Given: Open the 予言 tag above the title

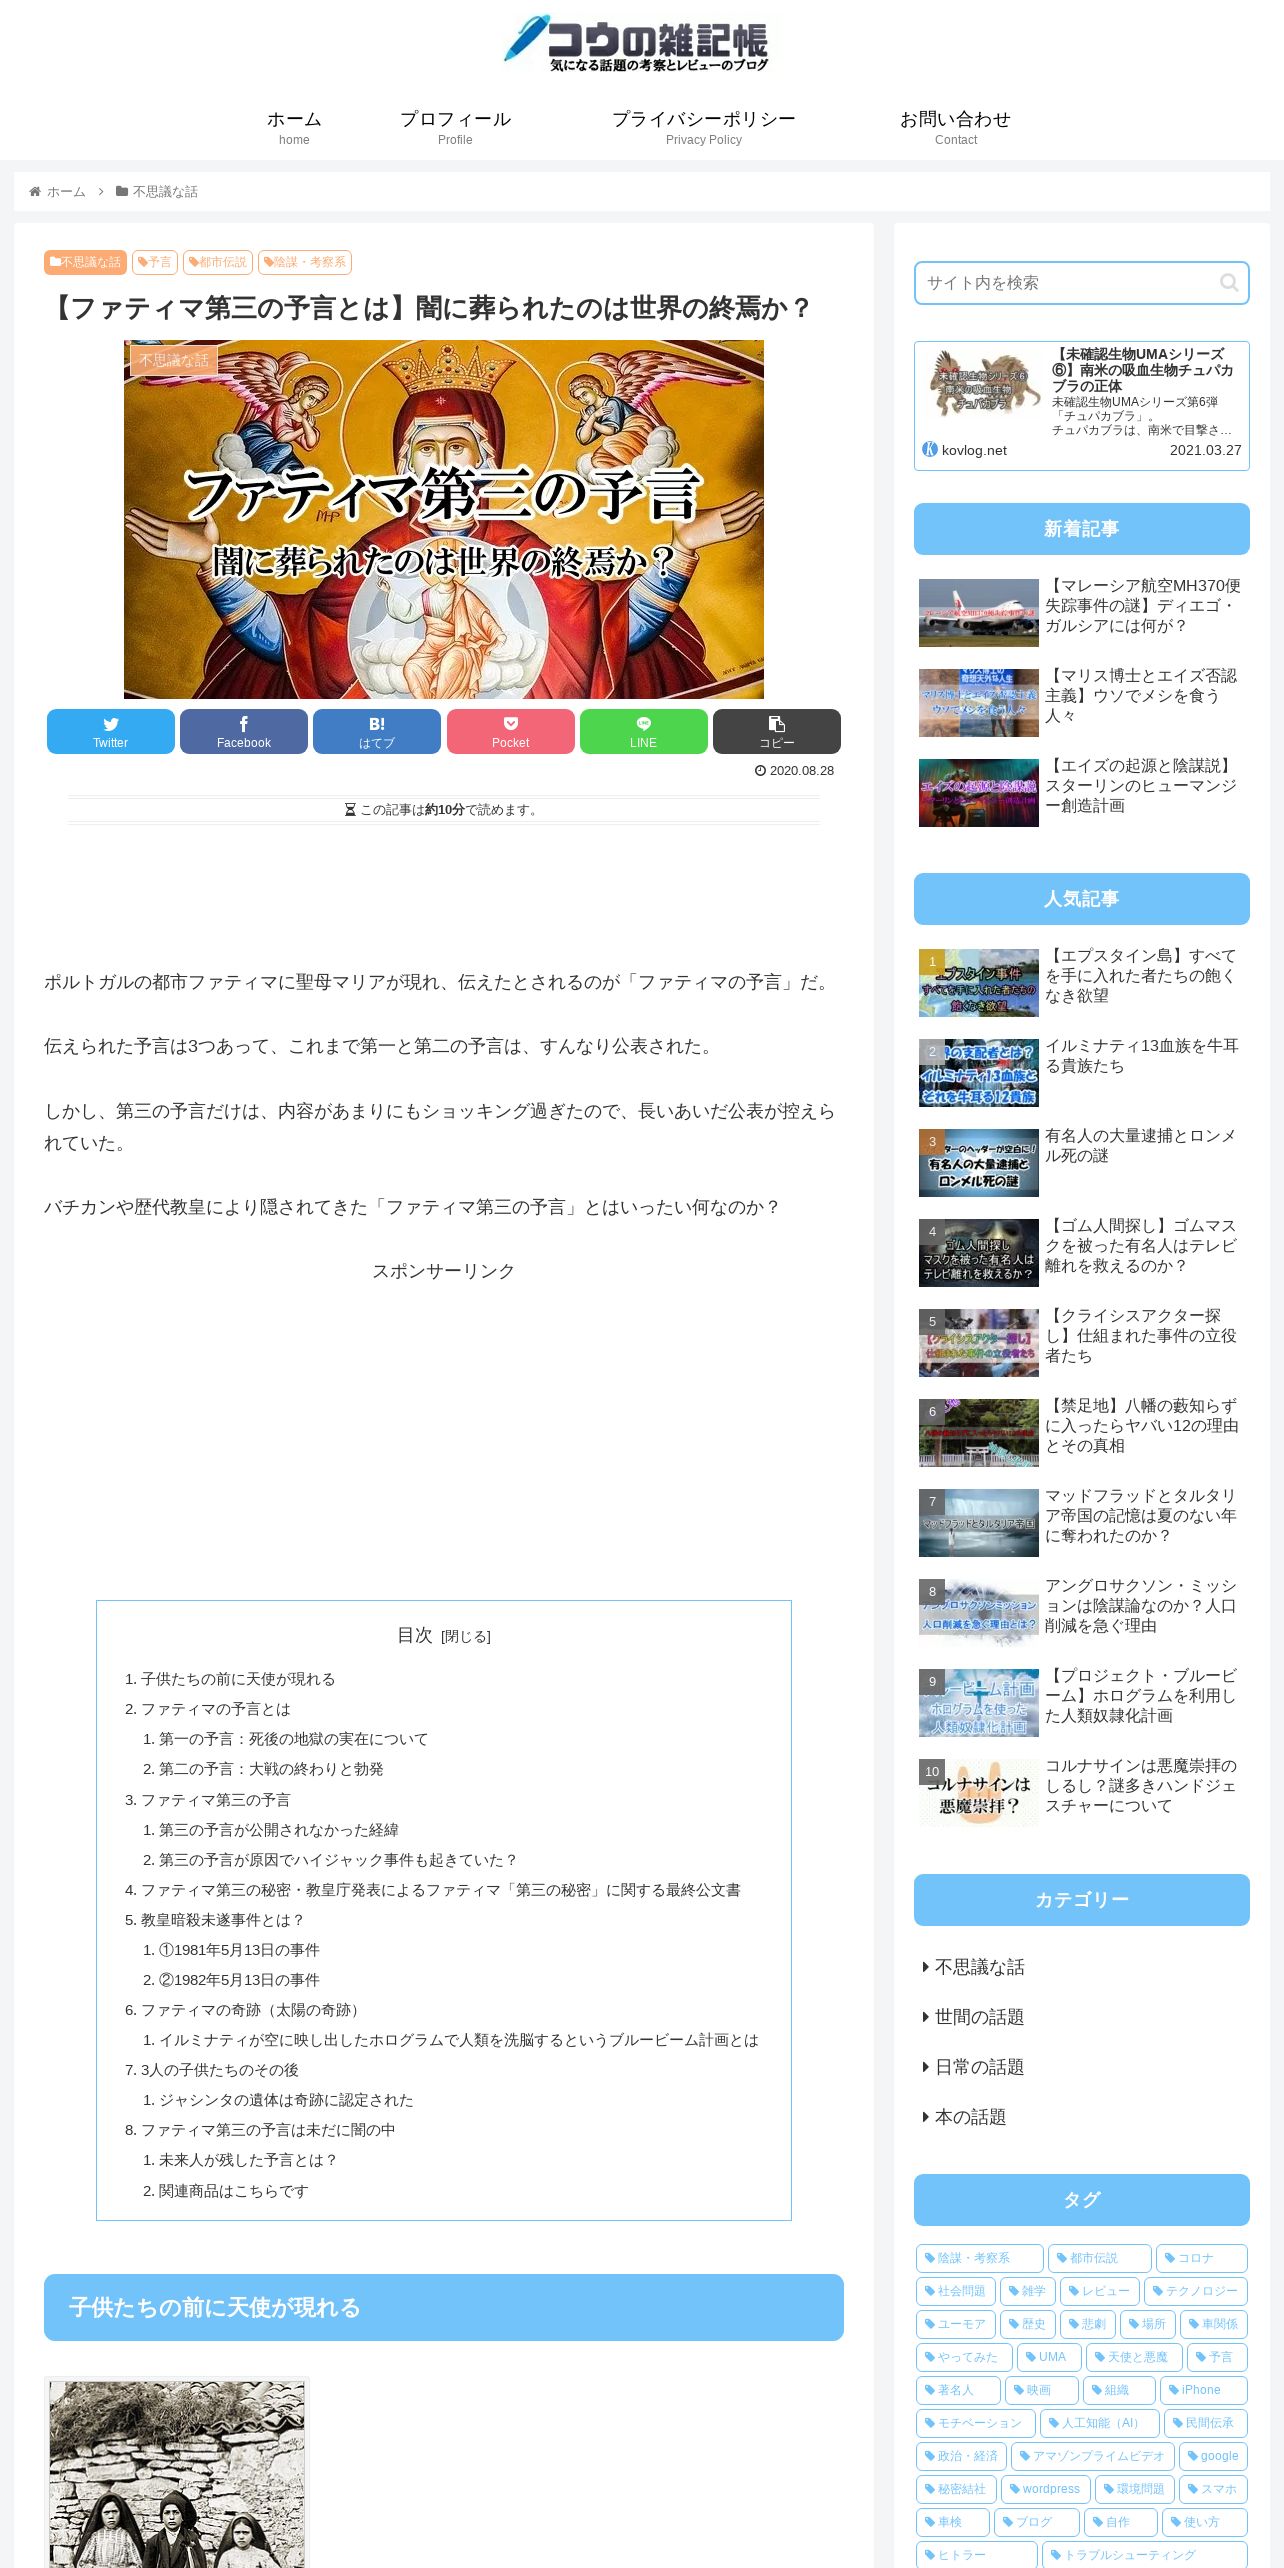Looking at the screenshot, I should pyautogui.click(x=155, y=262).
